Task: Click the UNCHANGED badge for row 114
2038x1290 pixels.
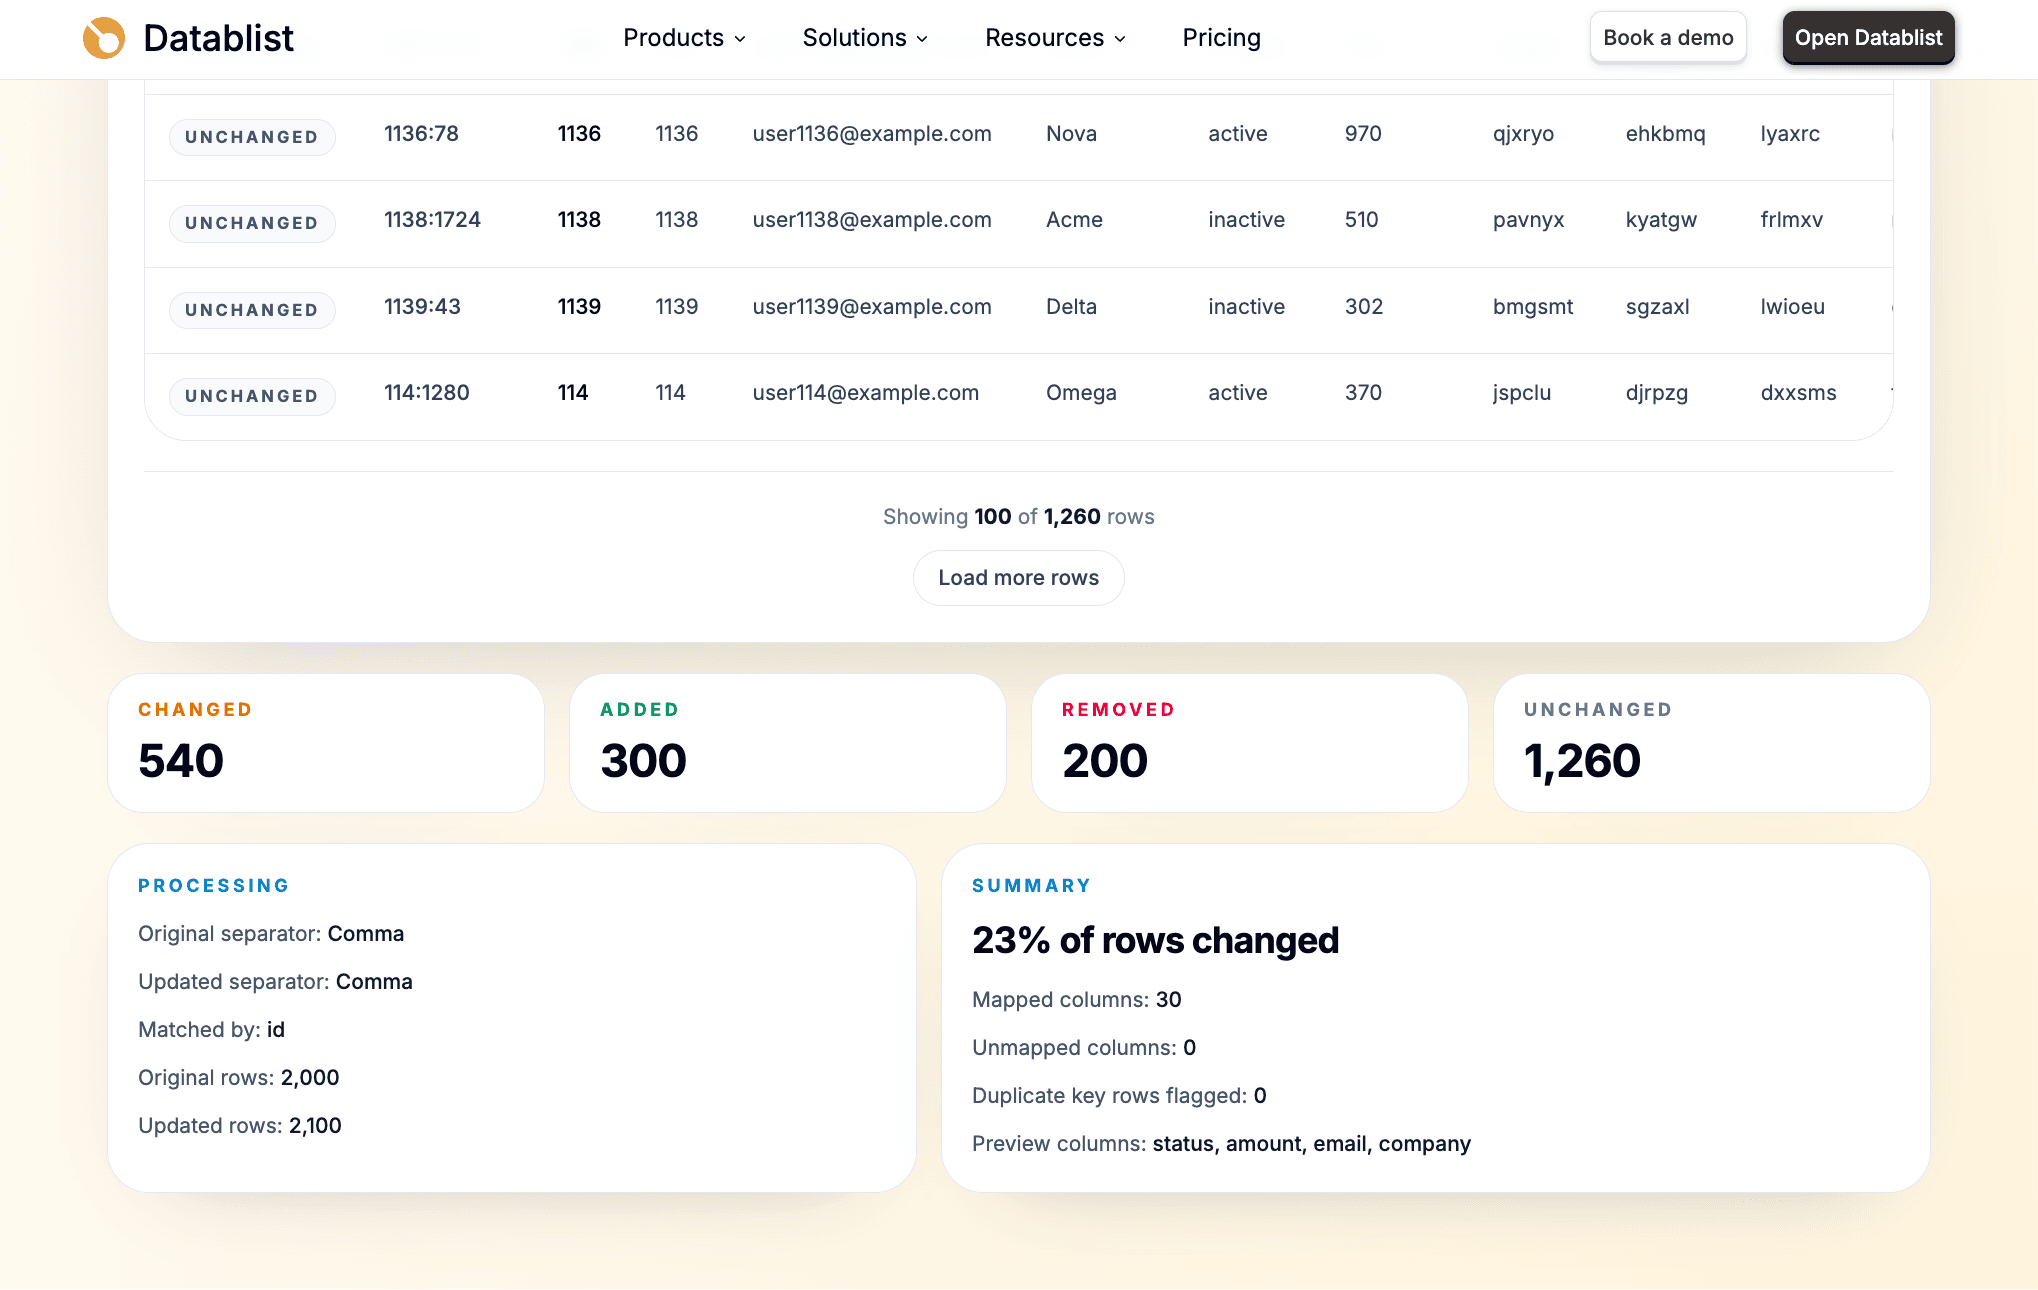Action: [252, 396]
